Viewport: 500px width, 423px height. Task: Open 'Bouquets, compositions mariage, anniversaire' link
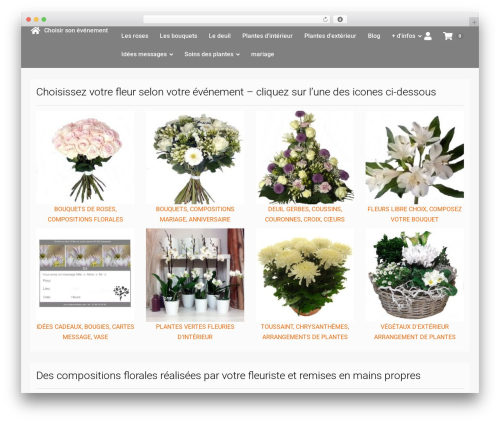[195, 214]
